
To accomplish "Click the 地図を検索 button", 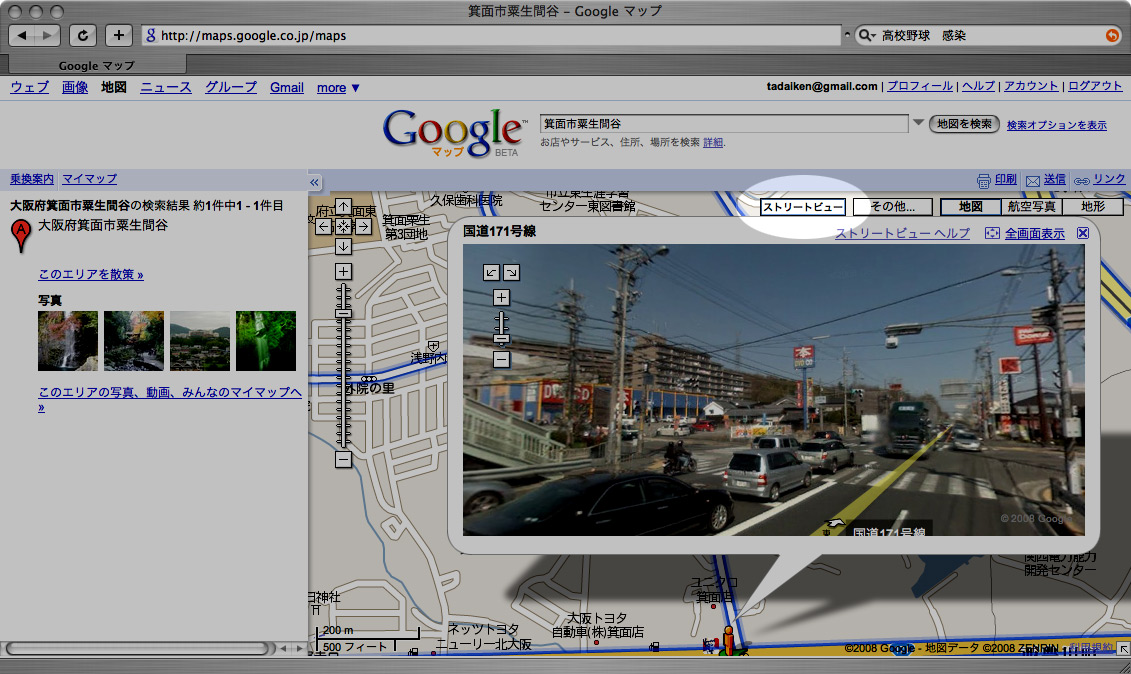I will click(964, 123).
